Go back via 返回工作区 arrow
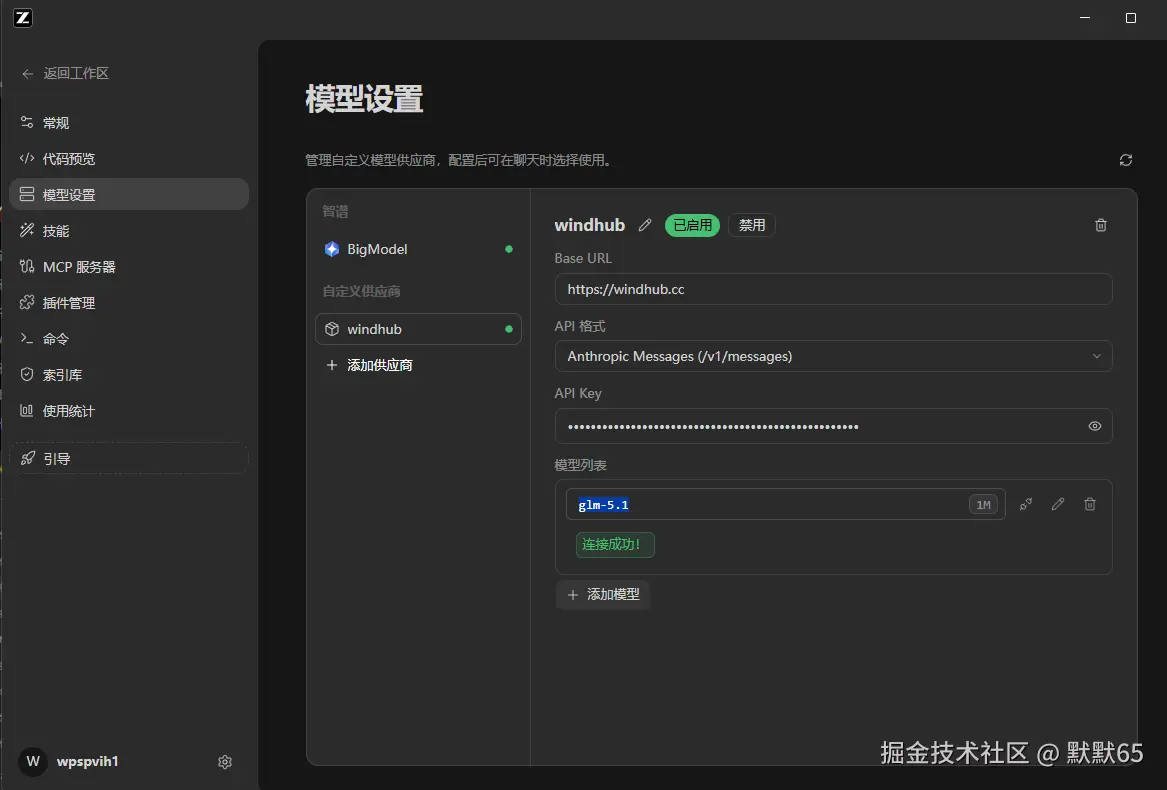 pos(28,74)
